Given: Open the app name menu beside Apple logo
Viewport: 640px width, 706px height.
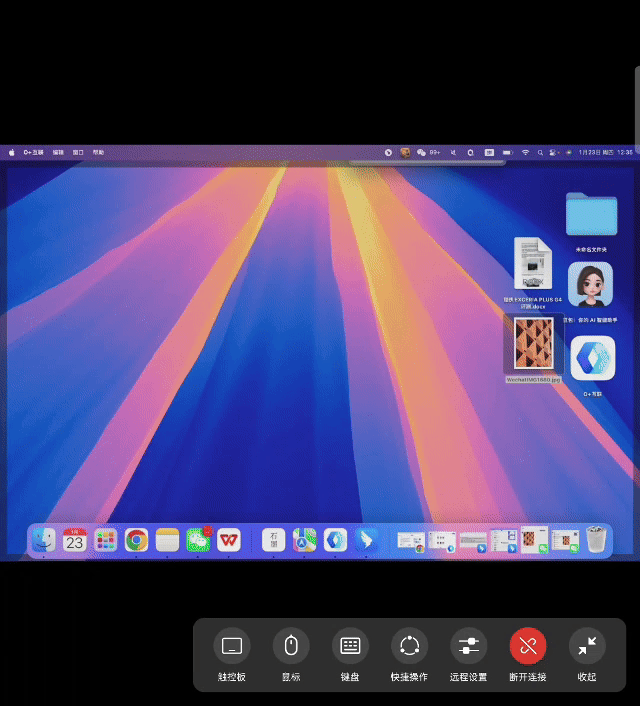Looking at the screenshot, I should [x=33, y=153].
